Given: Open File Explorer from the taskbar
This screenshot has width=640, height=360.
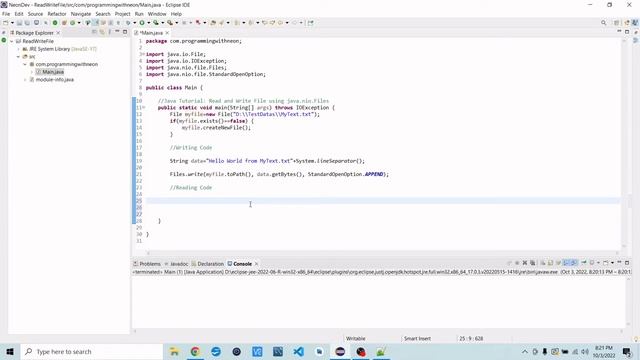Looking at the screenshot, I should click(174, 351).
